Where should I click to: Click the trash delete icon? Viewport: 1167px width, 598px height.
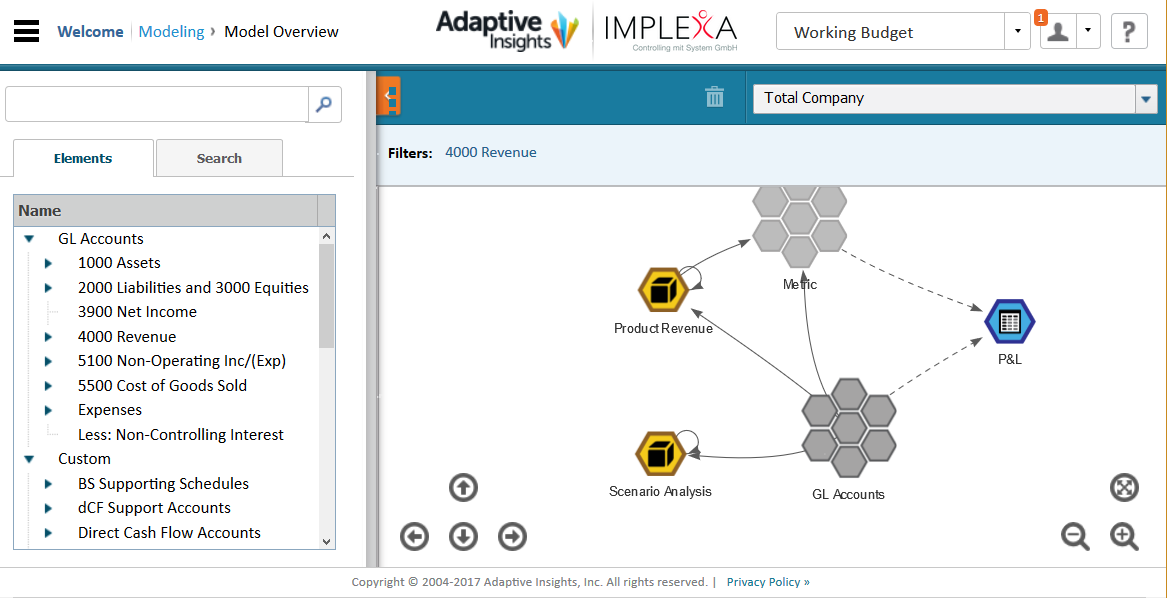click(x=714, y=97)
